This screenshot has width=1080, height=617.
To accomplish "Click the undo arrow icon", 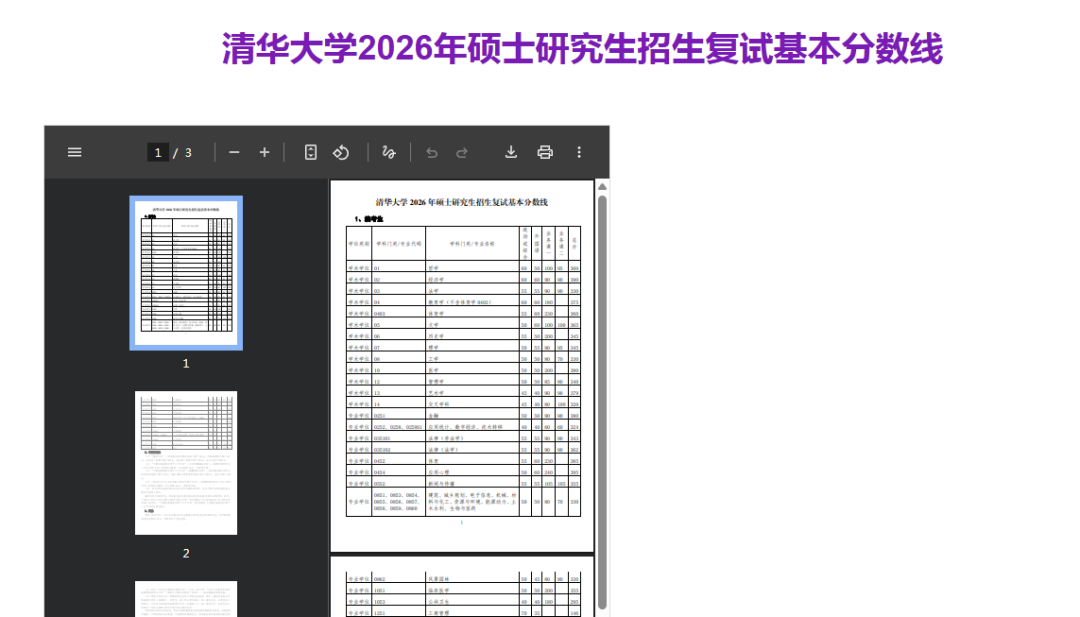I will pos(432,152).
